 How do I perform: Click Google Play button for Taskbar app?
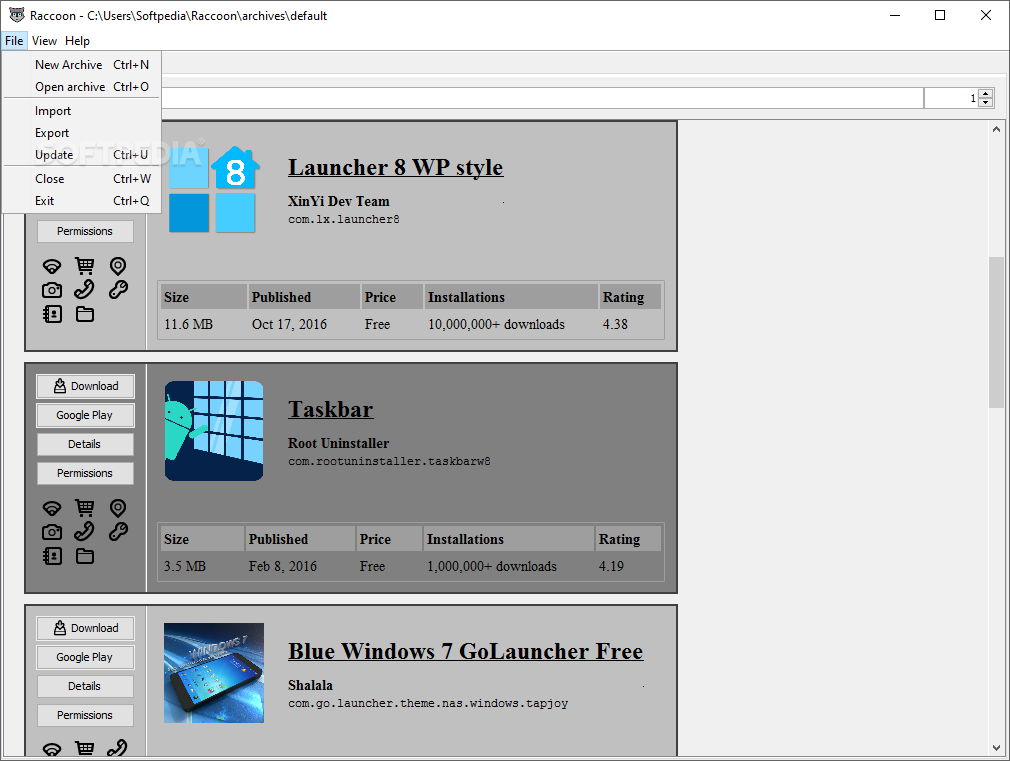click(x=85, y=415)
